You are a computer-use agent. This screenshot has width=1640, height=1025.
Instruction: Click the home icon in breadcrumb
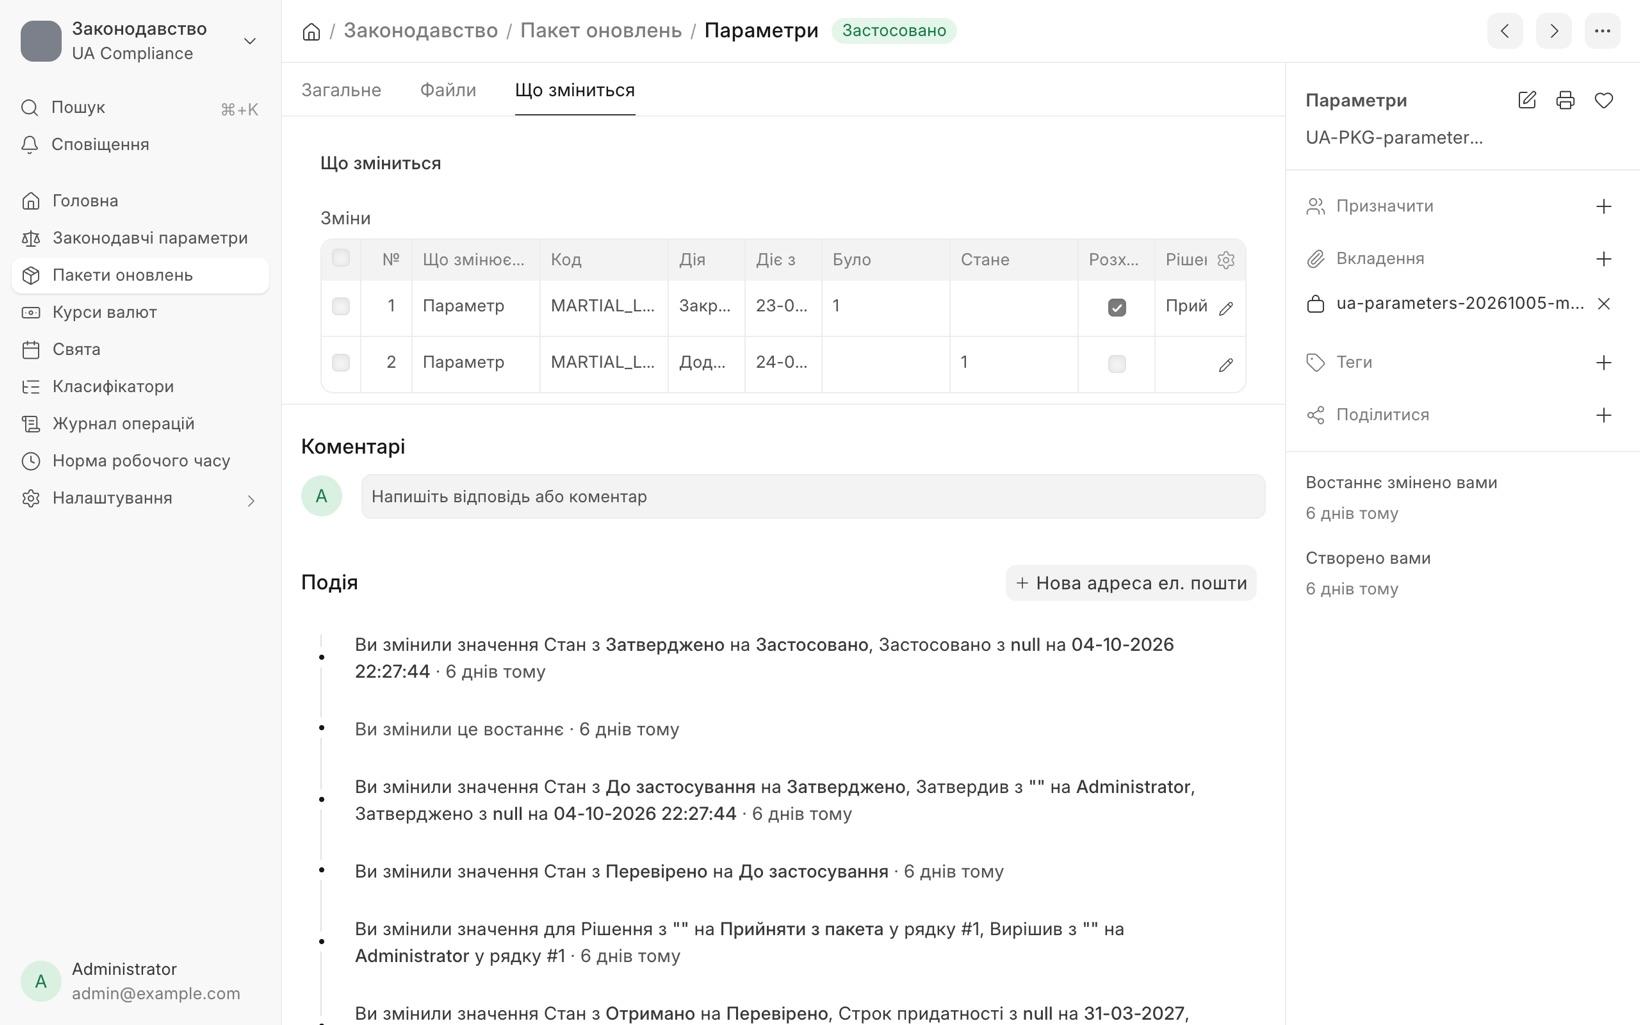311,32
